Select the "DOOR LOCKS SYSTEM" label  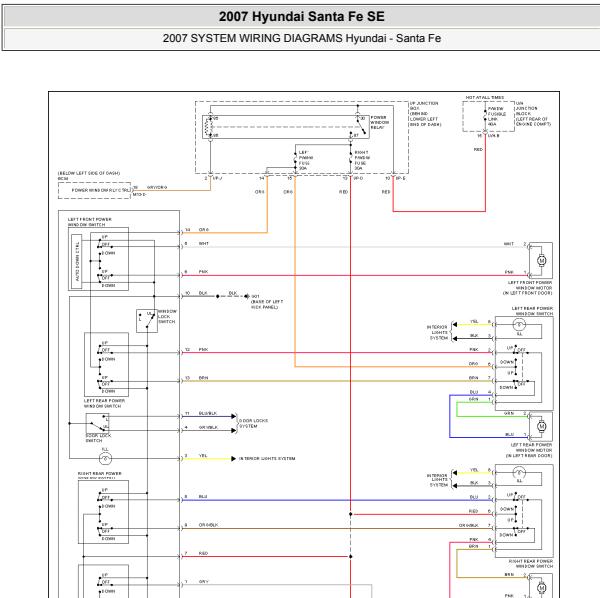(x=253, y=423)
